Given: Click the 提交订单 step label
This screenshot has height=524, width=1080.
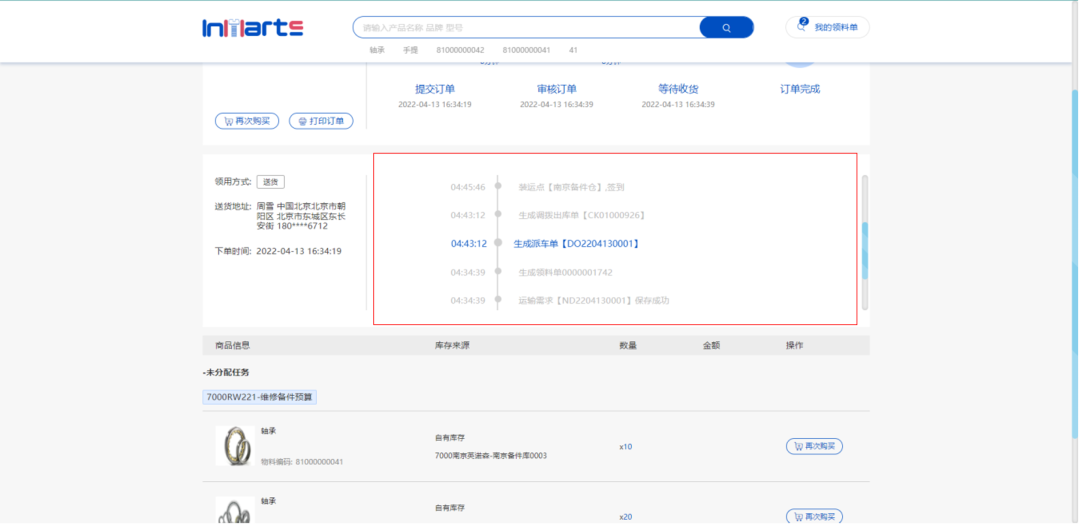Looking at the screenshot, I should (435, 89).
